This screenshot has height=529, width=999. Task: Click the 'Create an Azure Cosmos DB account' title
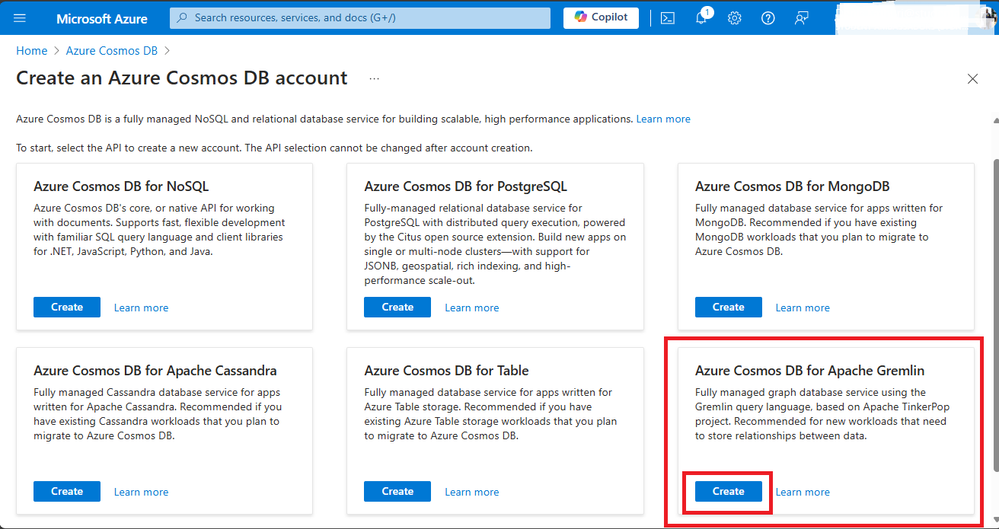point(182,78)
